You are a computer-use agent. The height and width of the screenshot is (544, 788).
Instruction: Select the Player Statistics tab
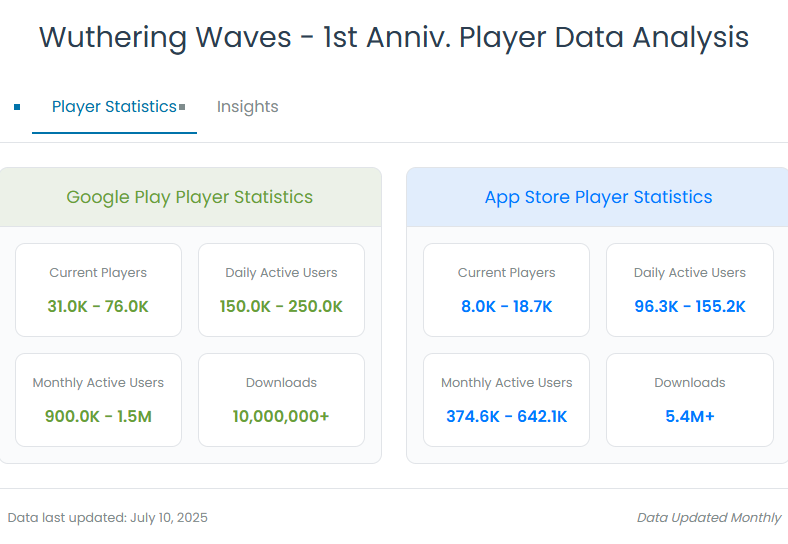point(114,107)
